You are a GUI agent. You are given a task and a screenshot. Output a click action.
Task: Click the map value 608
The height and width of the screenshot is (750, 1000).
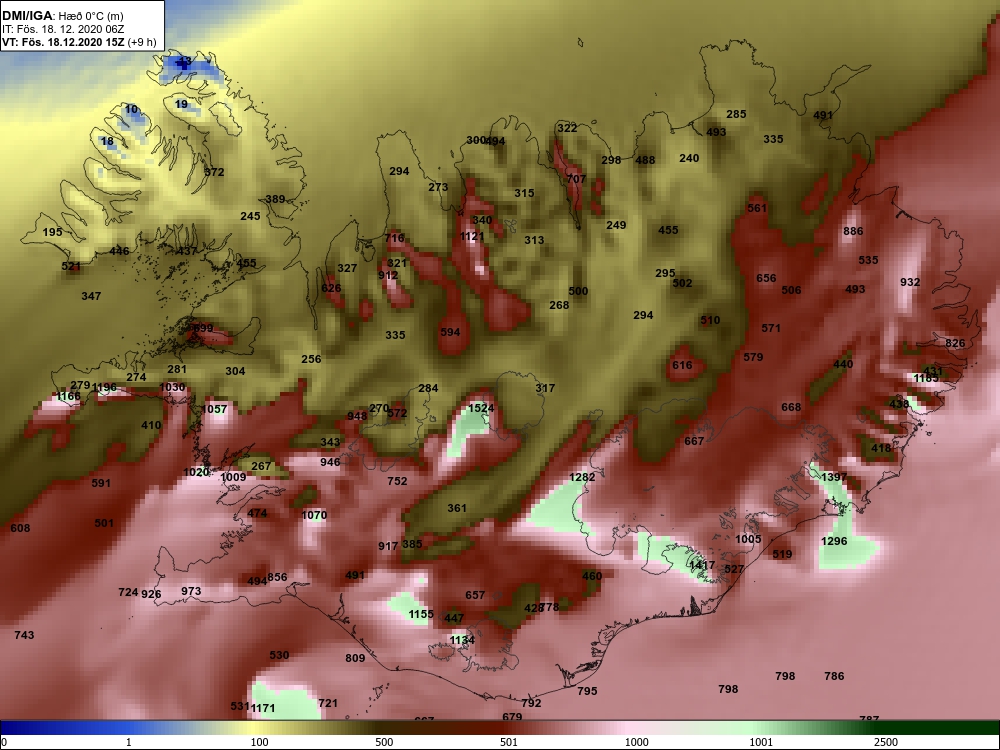point(20,528)
